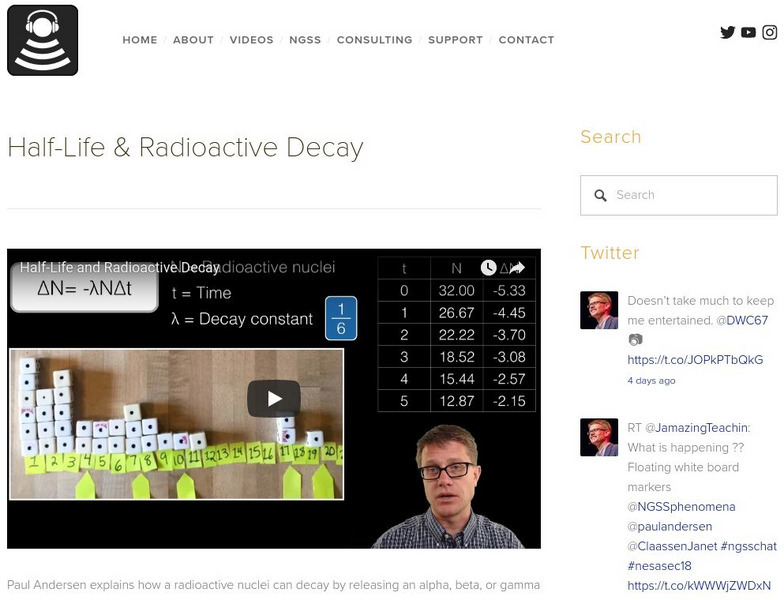Click the magnifying glass in search box

[600, 196]
